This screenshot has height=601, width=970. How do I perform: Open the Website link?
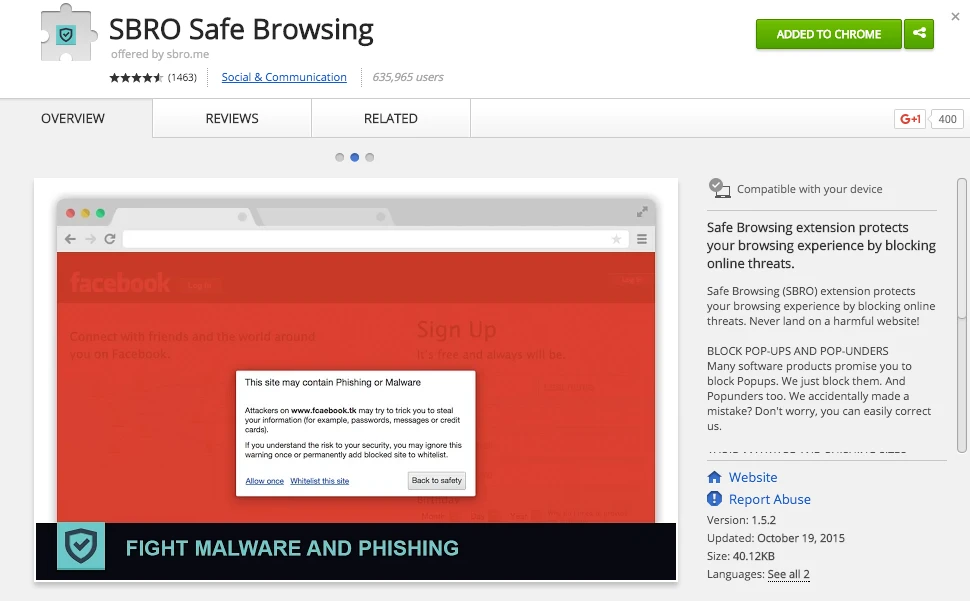click(753, 477)
